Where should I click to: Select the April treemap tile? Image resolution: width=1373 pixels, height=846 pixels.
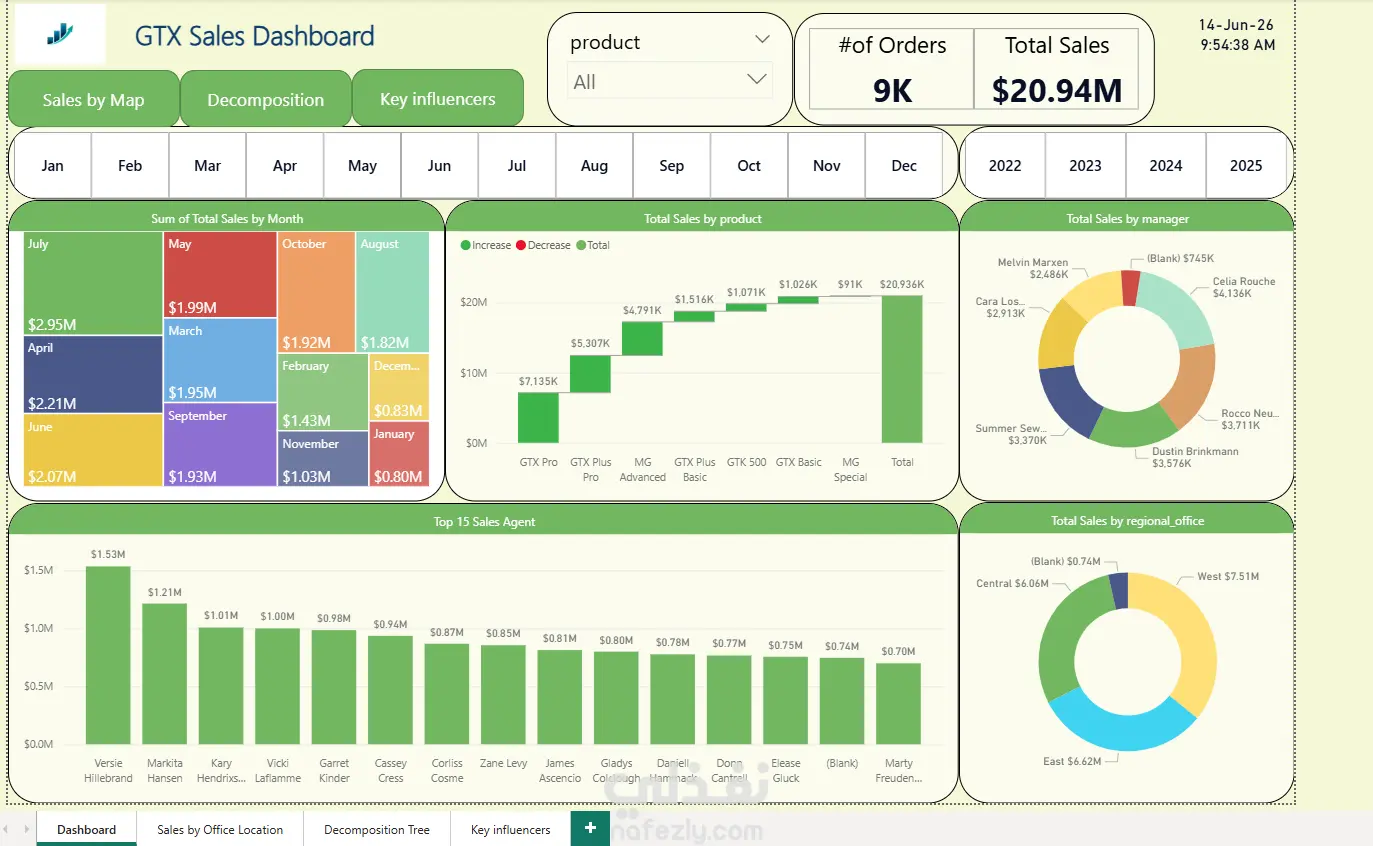pyautogui.click(x=93, y=375)
